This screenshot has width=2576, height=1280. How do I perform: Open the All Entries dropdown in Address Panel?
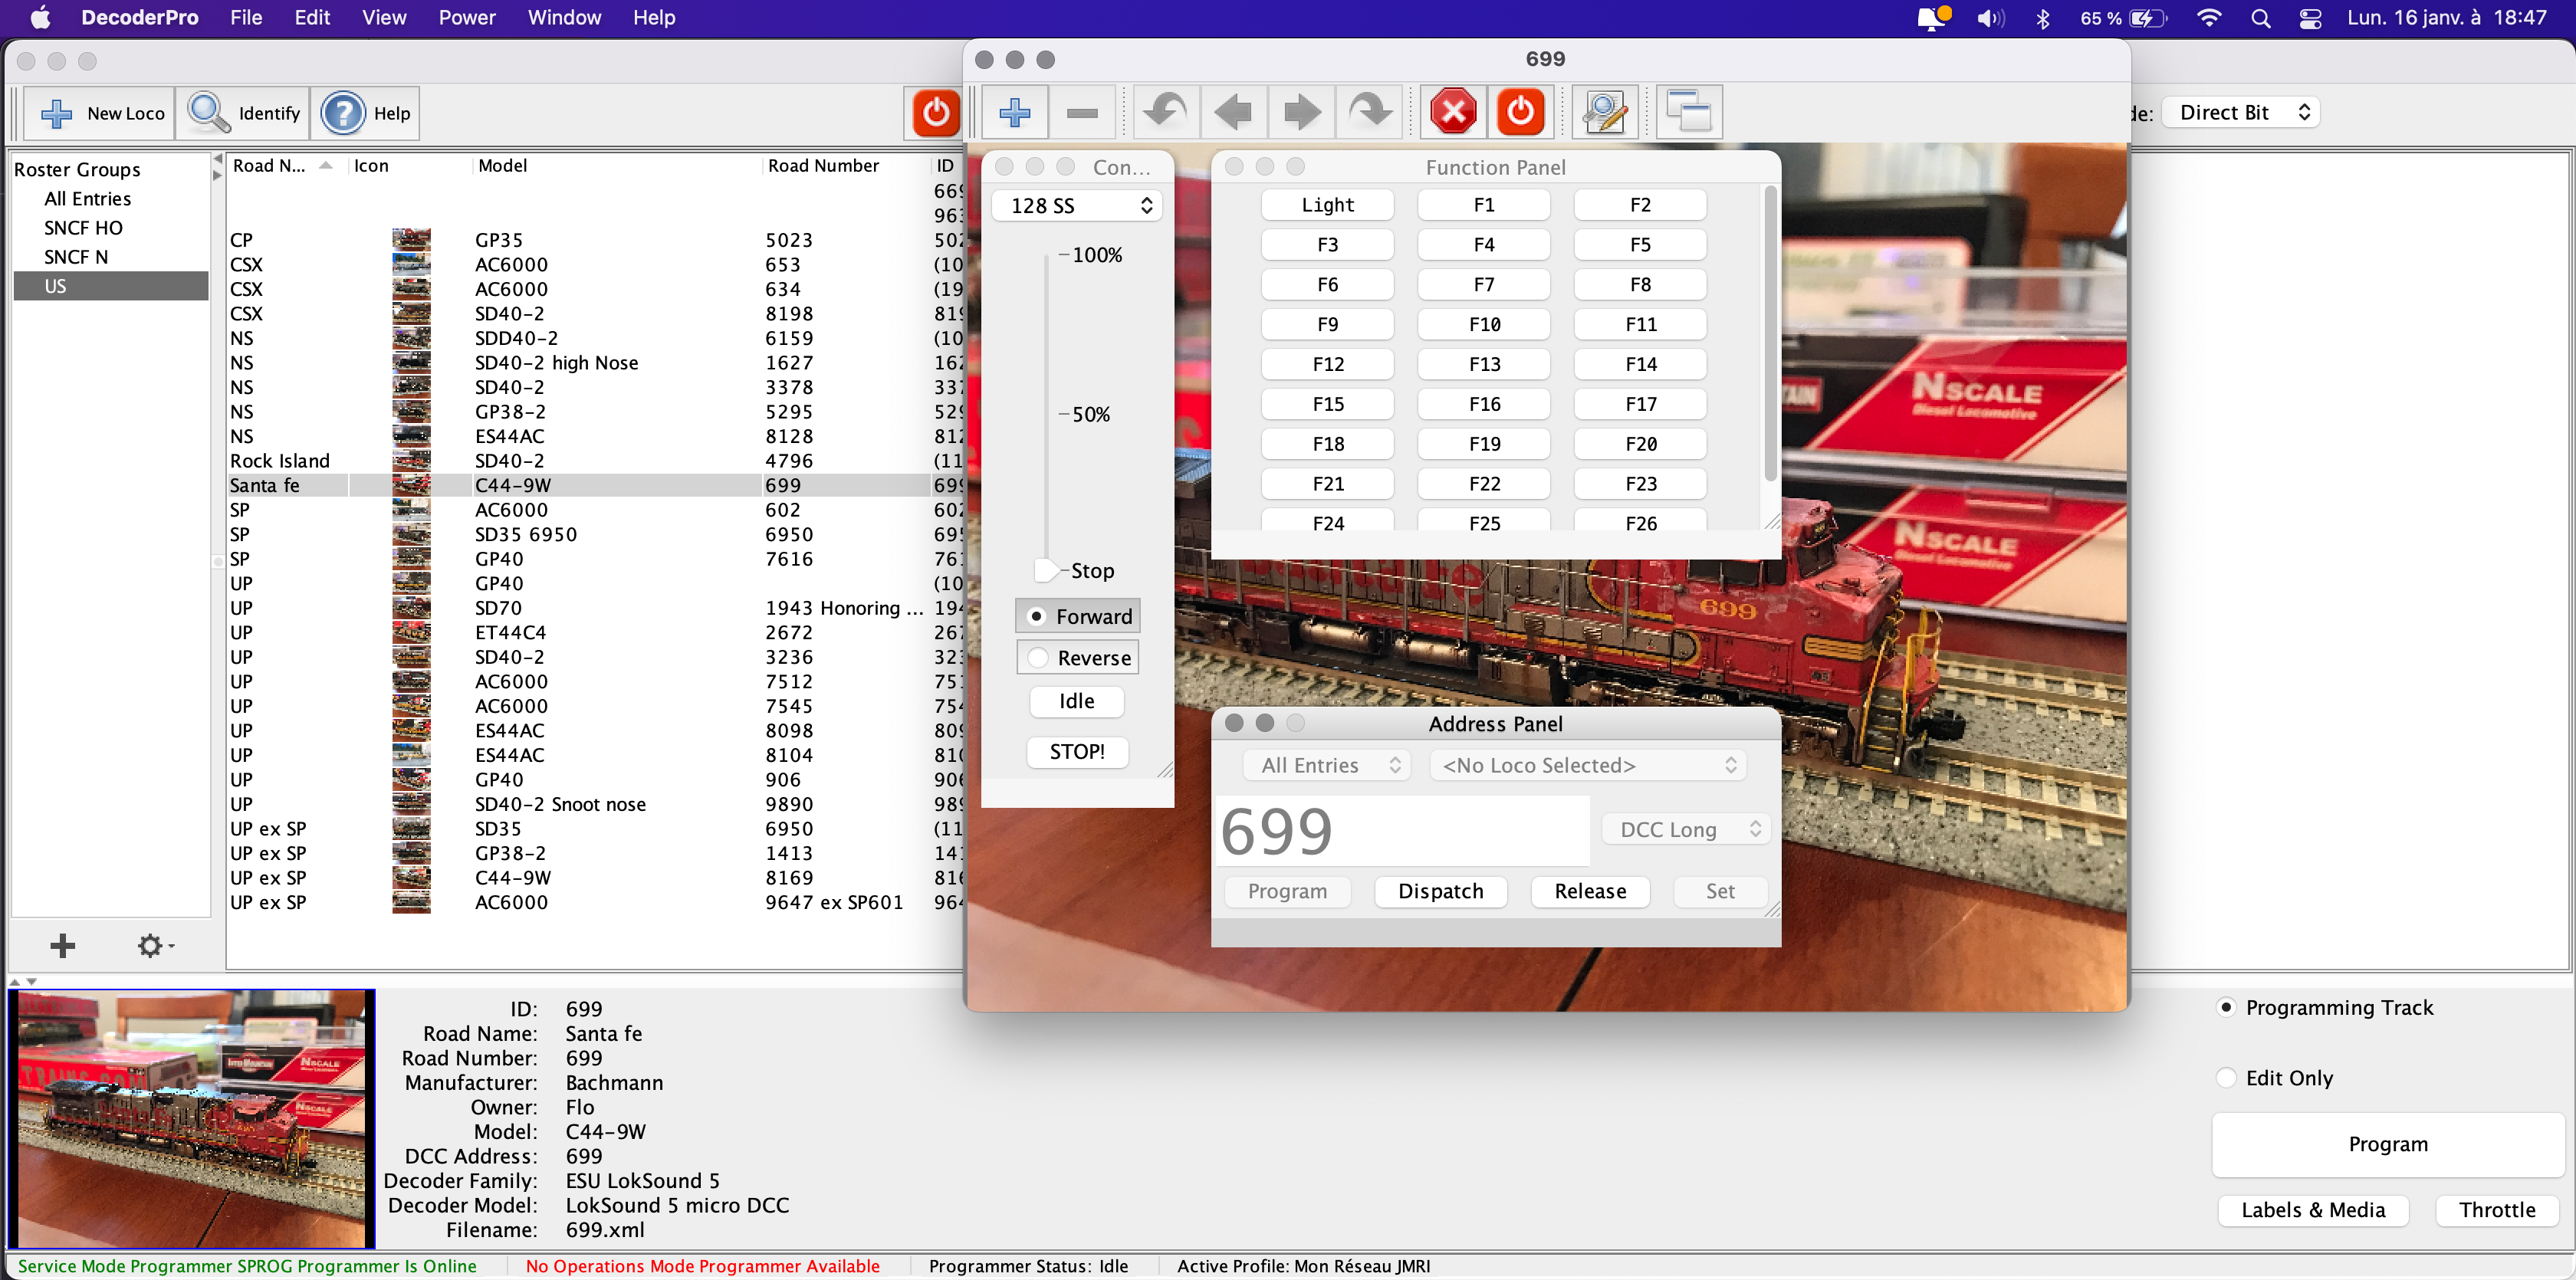pos(1327,765)
